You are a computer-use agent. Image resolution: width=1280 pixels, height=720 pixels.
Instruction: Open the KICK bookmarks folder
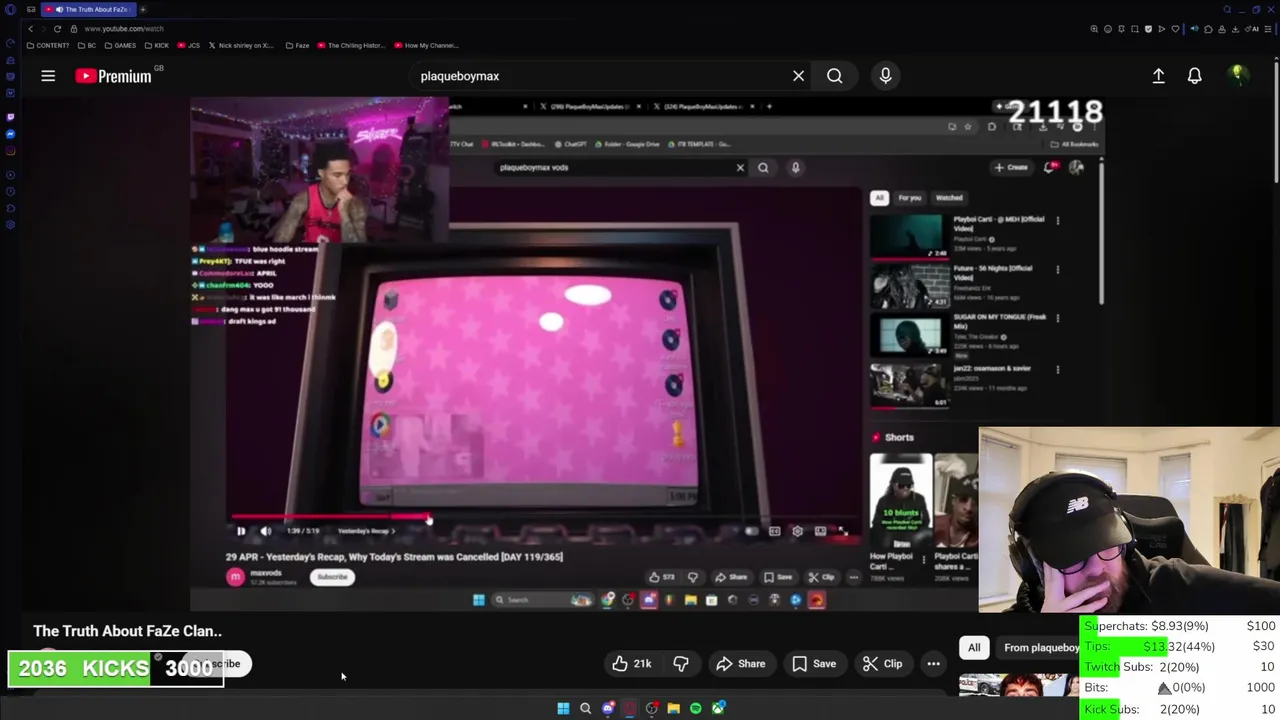pyautogui.click(x=157, y=45)
